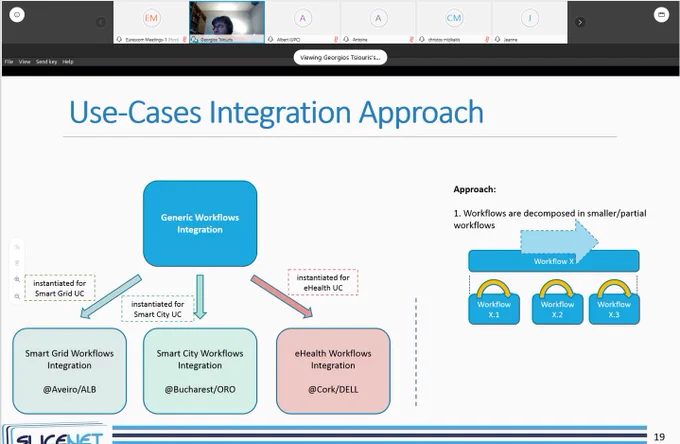Click the 'Approach:' heading
This screenshot has width=680, height=444.
[x=474, y=189]
